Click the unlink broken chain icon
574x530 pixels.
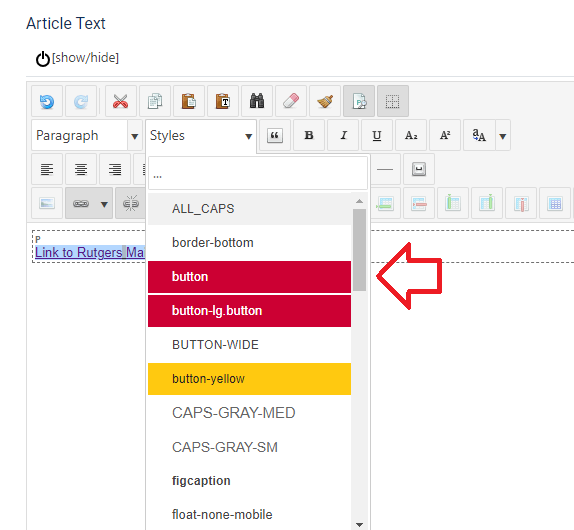131,203
